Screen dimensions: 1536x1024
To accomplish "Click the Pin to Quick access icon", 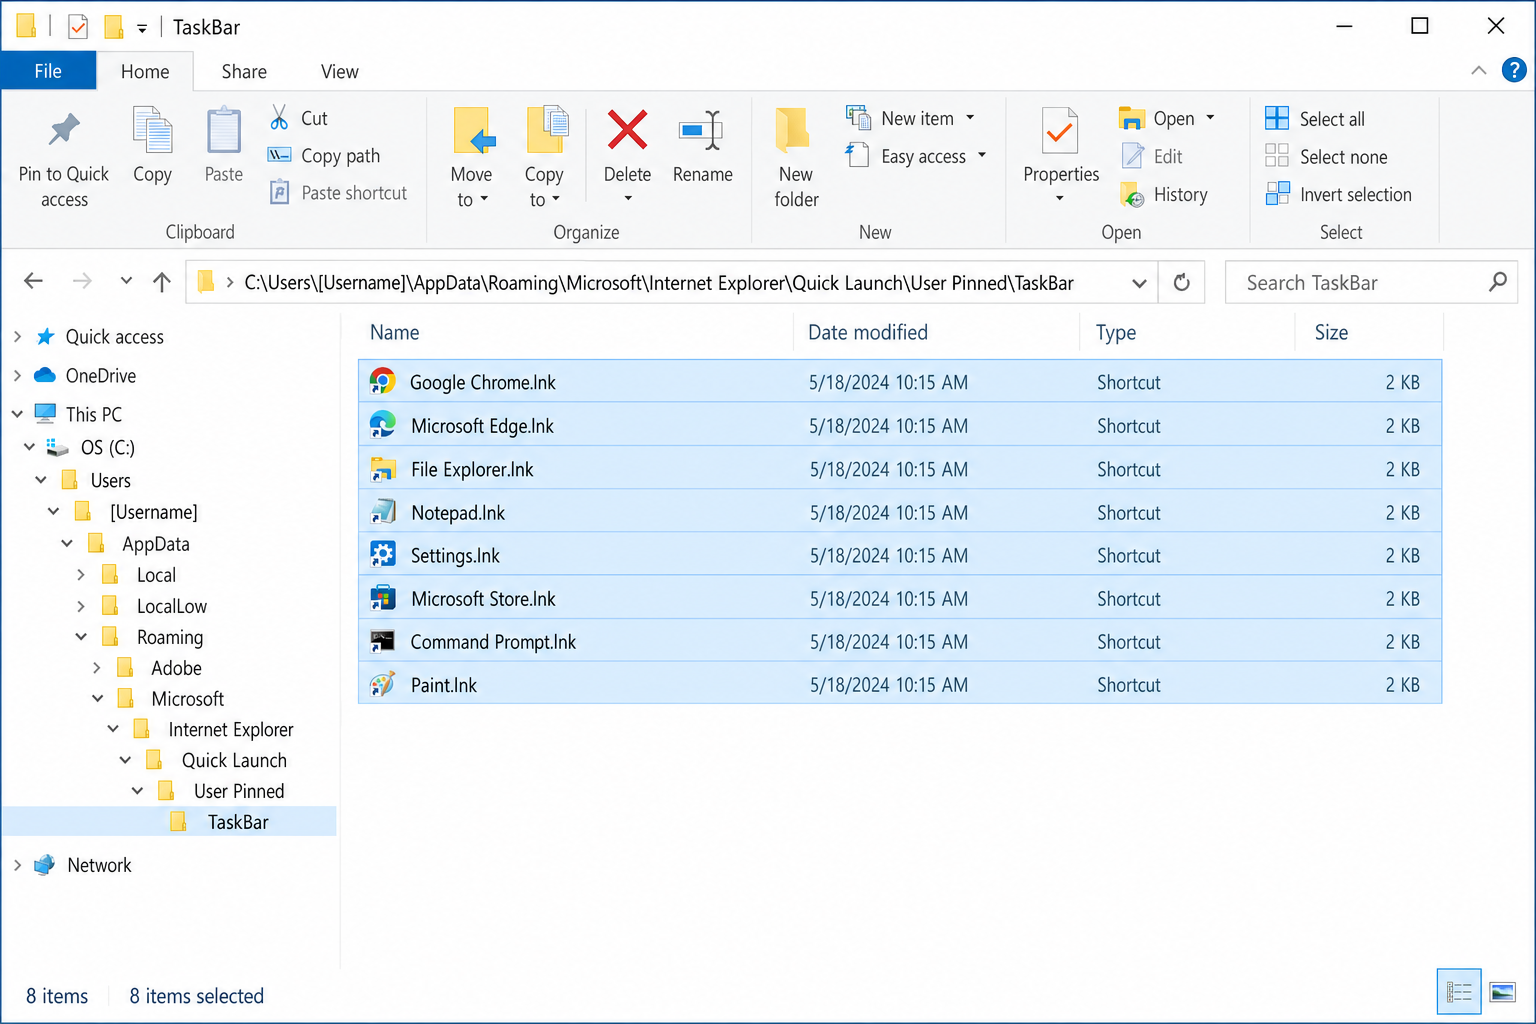I will [x=64, y=131].
